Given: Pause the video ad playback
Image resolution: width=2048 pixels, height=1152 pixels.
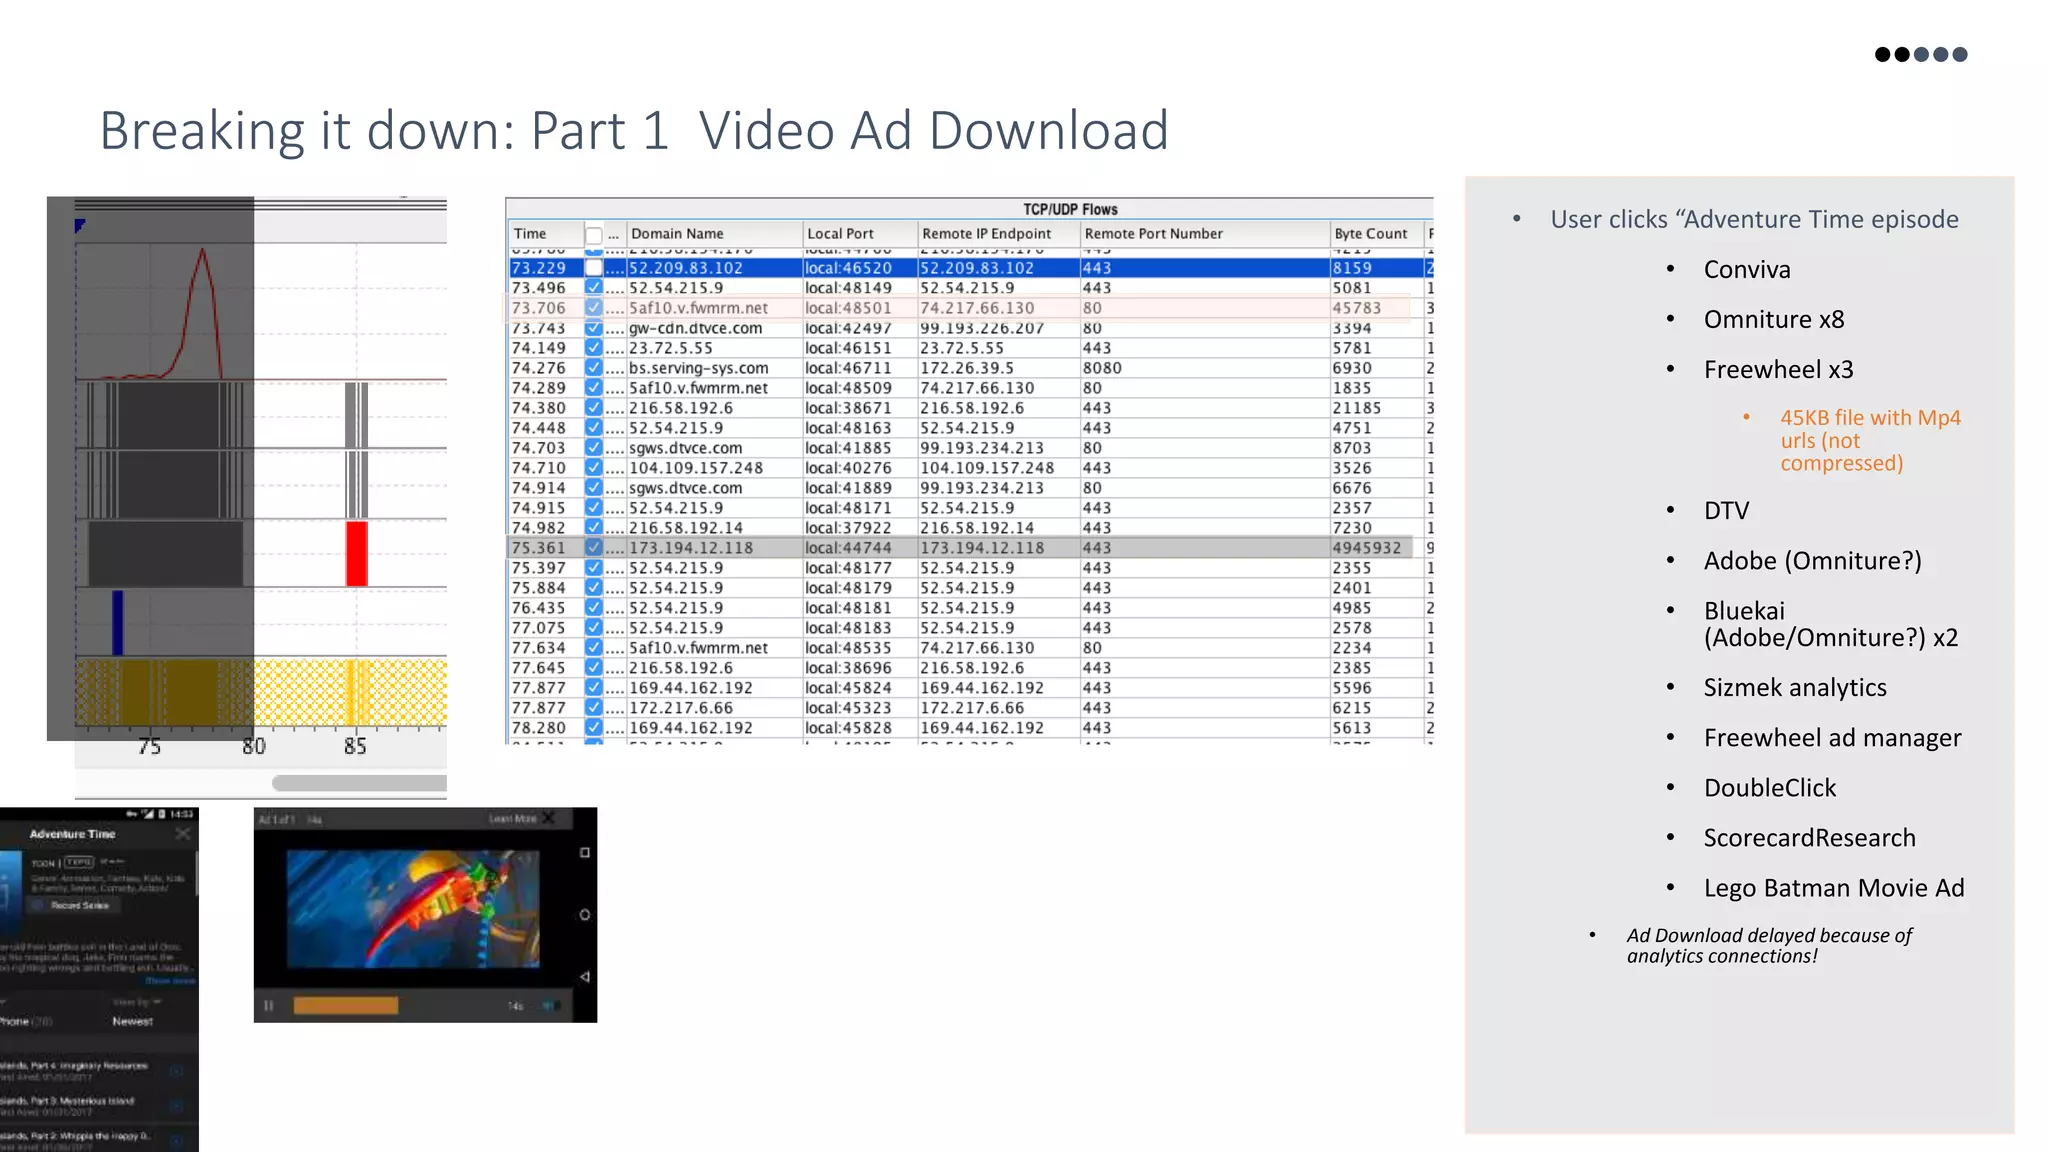Looking at the screenshot, I should (x=268, y=1005).
